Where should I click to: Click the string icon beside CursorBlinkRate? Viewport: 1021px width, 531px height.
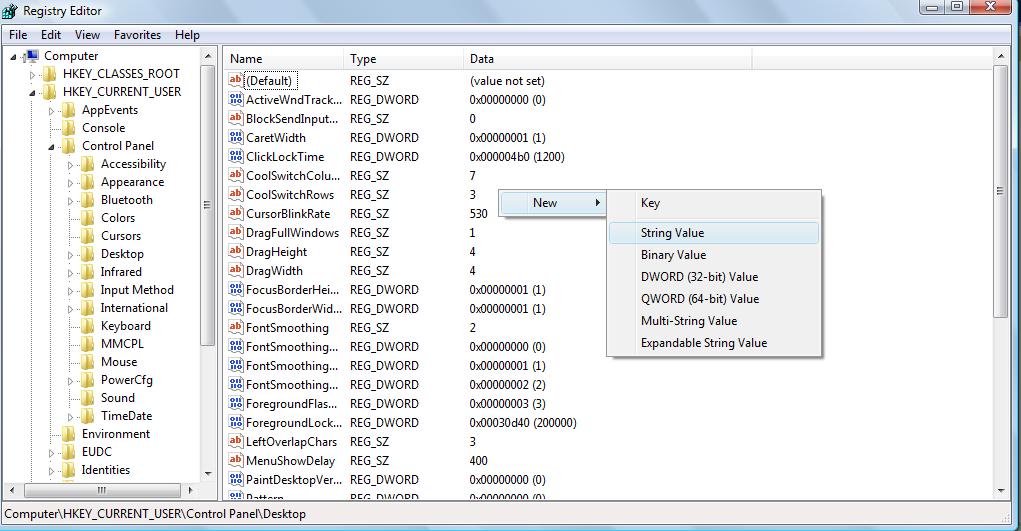(236, 213)
